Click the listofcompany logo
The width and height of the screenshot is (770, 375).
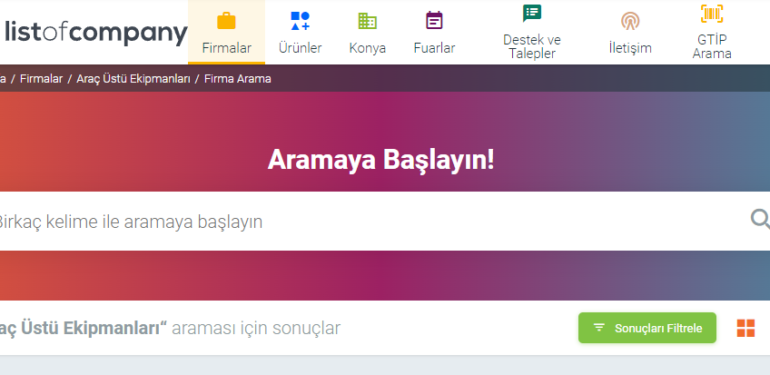click(96, 33)
